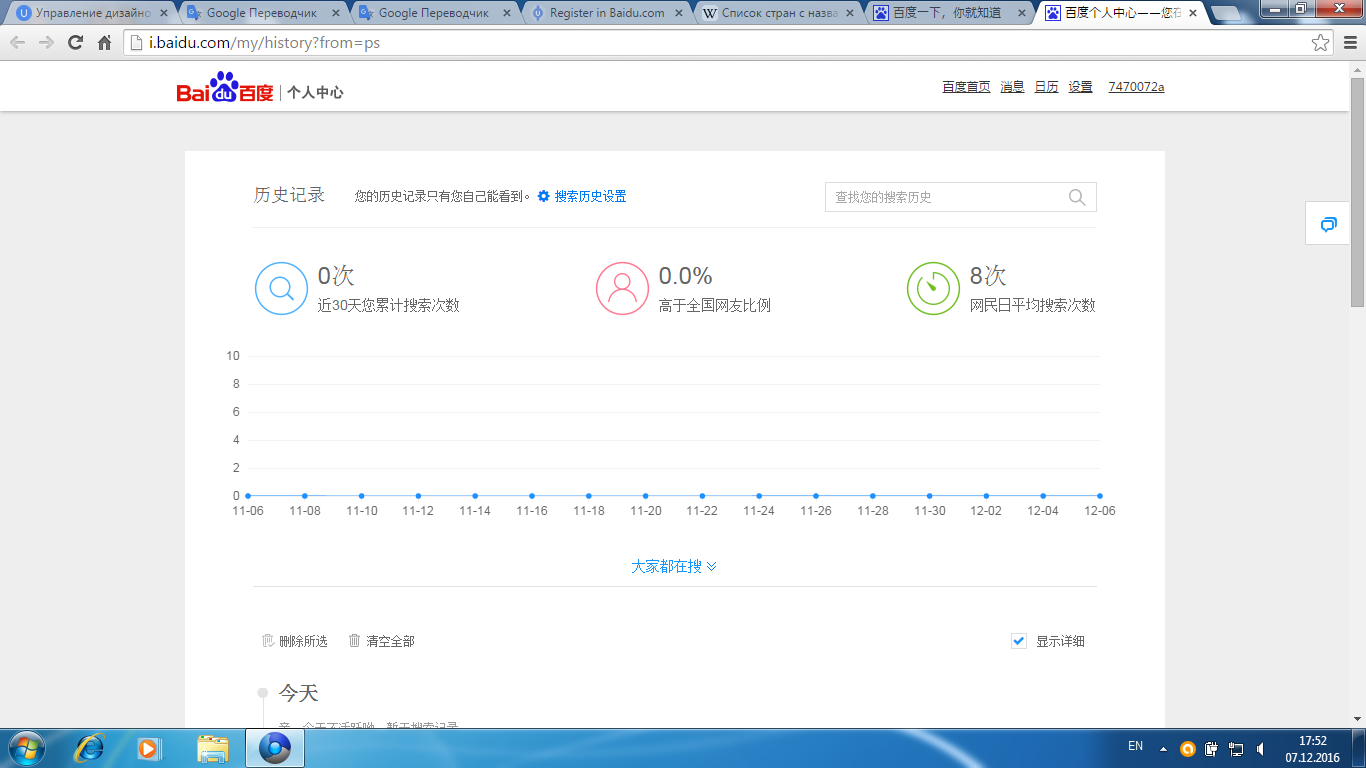
Task: Click the trash icon for 清空全部
Action: coord(354,641)
